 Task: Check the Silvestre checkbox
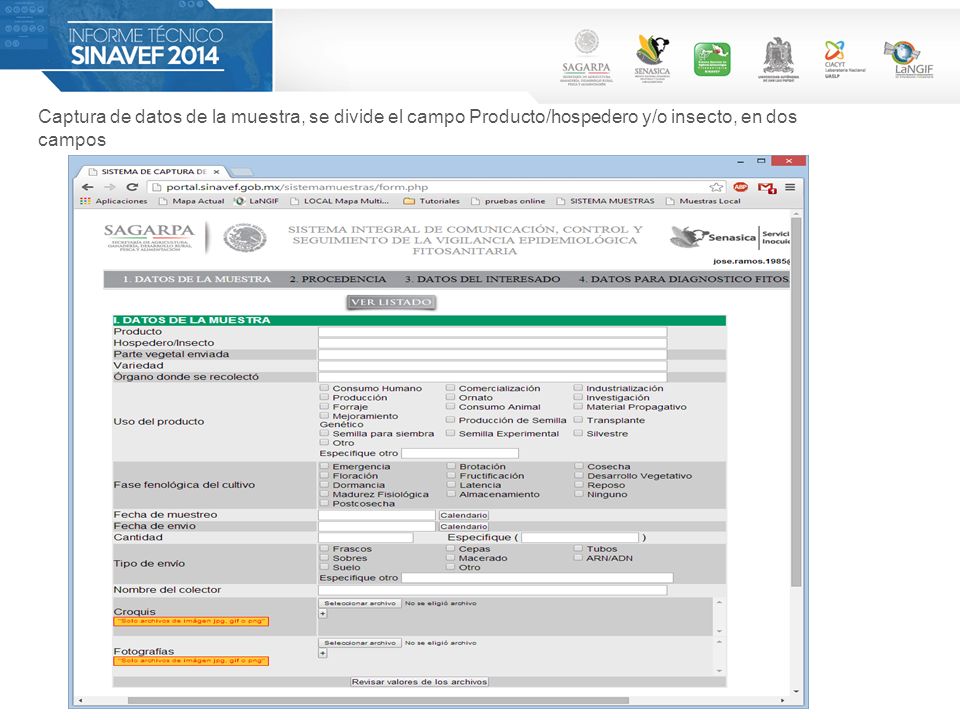tap(578, 433)
